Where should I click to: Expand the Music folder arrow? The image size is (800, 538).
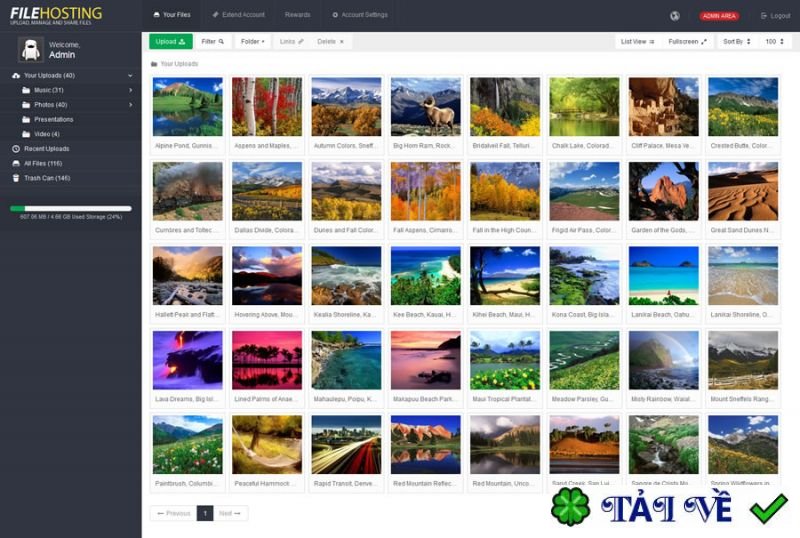131,90
